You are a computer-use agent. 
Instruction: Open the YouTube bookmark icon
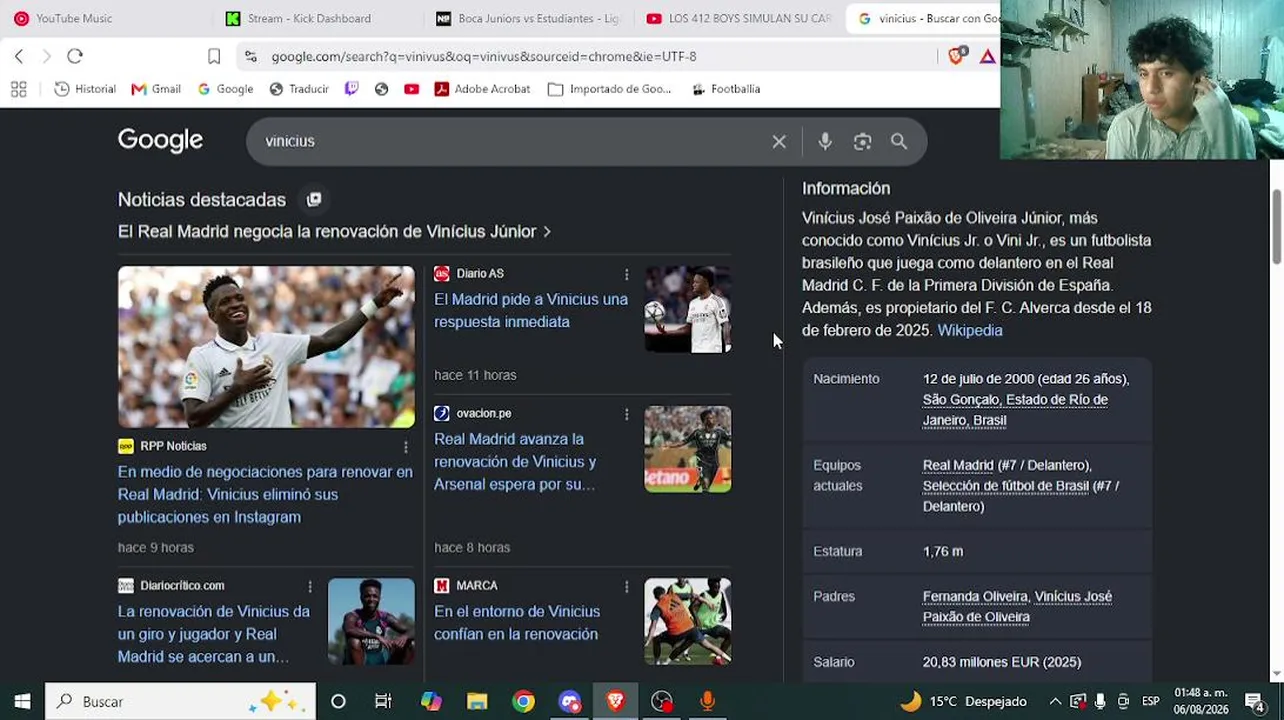pyautogui.click(x=411, y=89)
